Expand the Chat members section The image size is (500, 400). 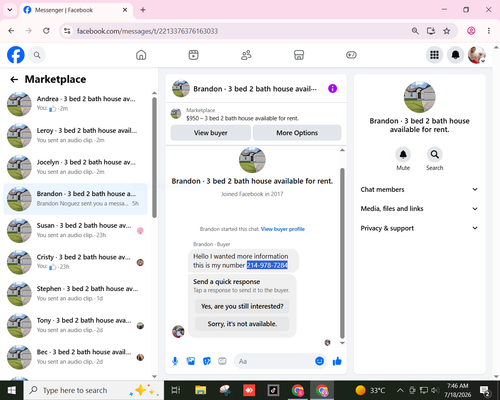point(419,189)
